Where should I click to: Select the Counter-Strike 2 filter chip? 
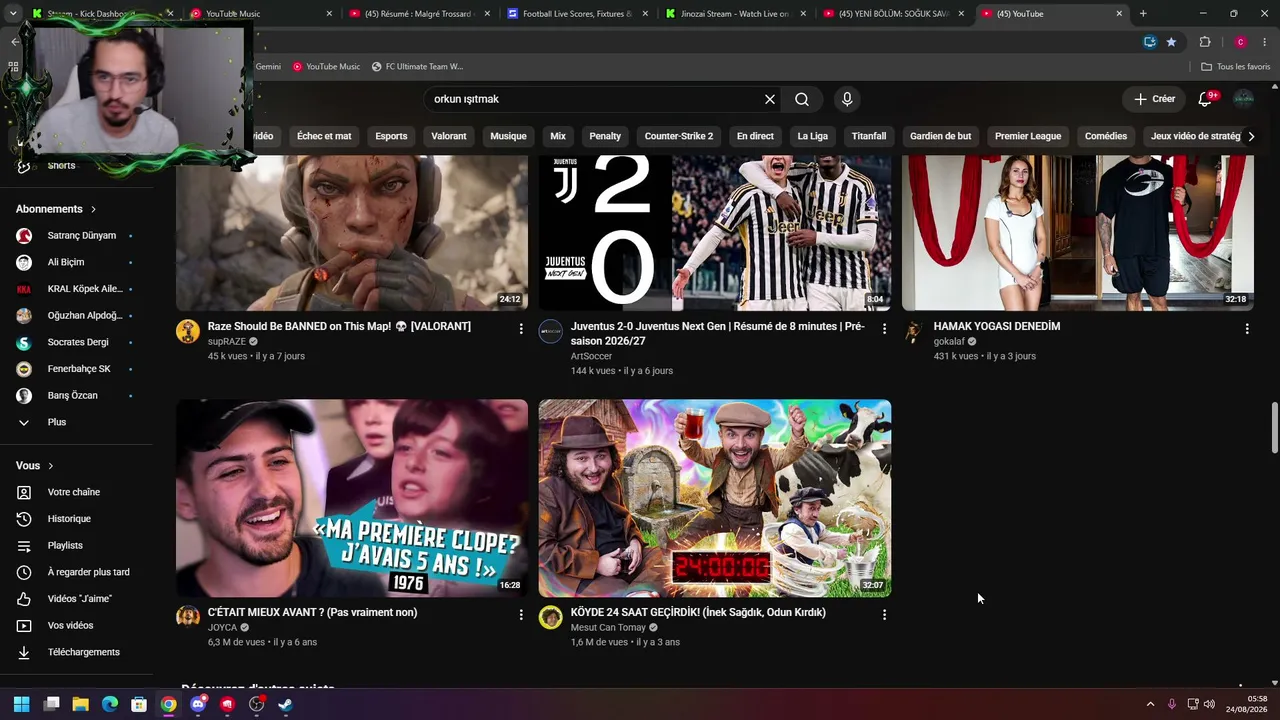679,136
